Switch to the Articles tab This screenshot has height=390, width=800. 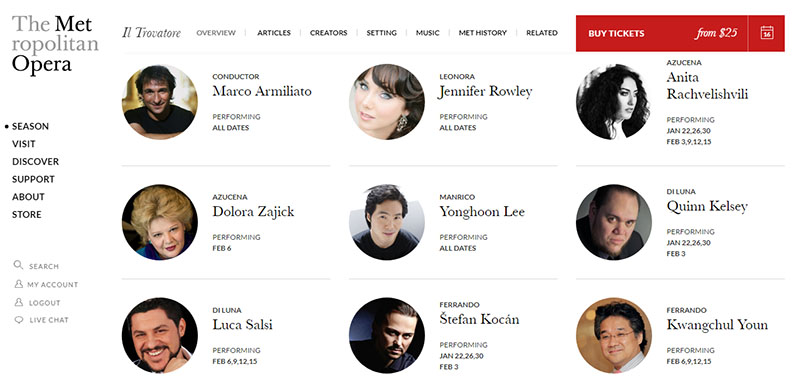click(274, 33)
